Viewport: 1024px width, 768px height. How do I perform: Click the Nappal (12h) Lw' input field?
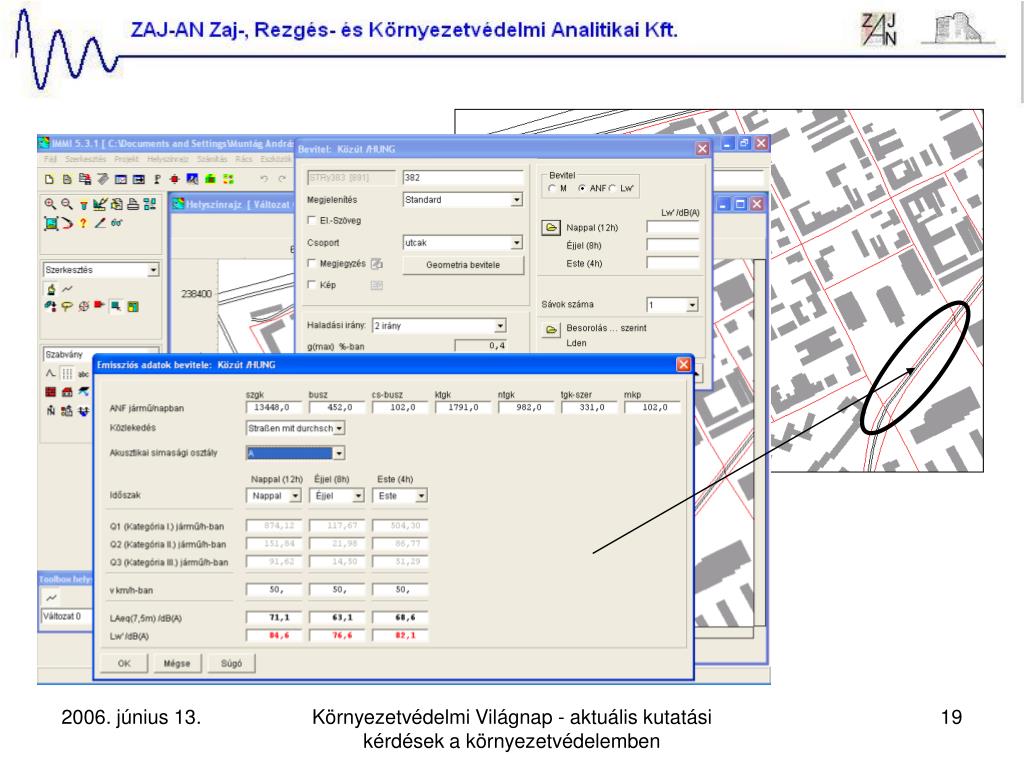coord(673,227)
